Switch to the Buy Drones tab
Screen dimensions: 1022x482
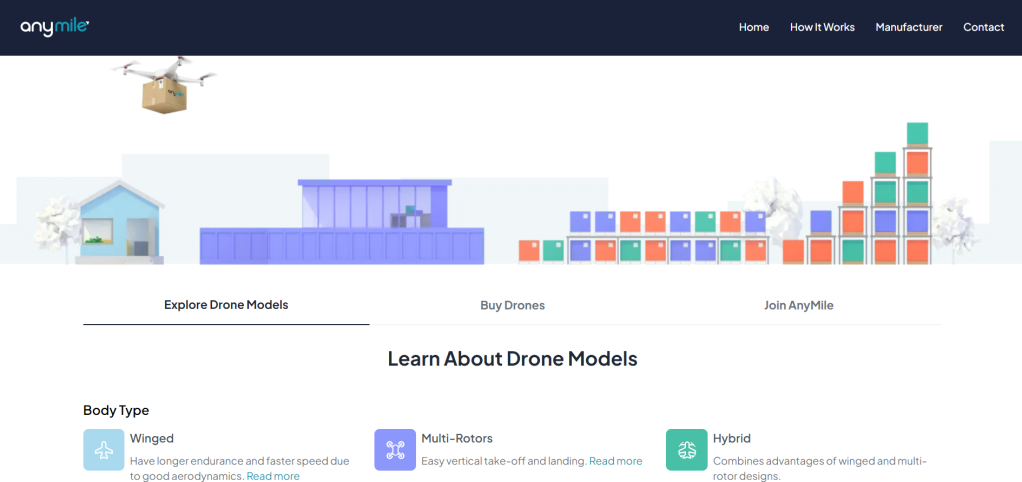coord(512,305)
